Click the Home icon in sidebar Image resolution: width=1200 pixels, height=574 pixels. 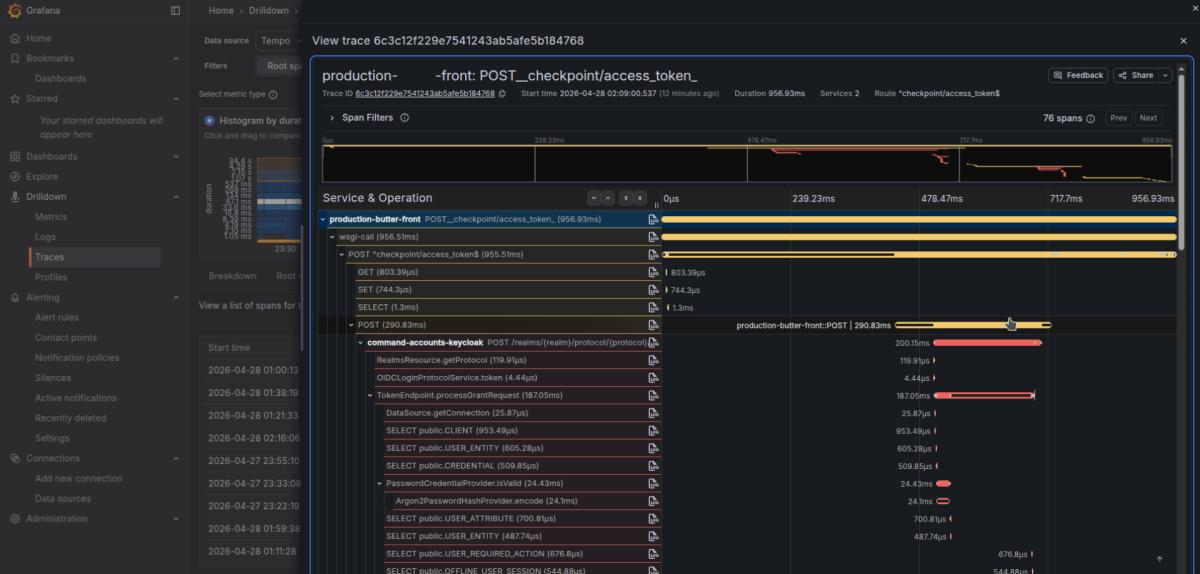(x=16, y=38)
